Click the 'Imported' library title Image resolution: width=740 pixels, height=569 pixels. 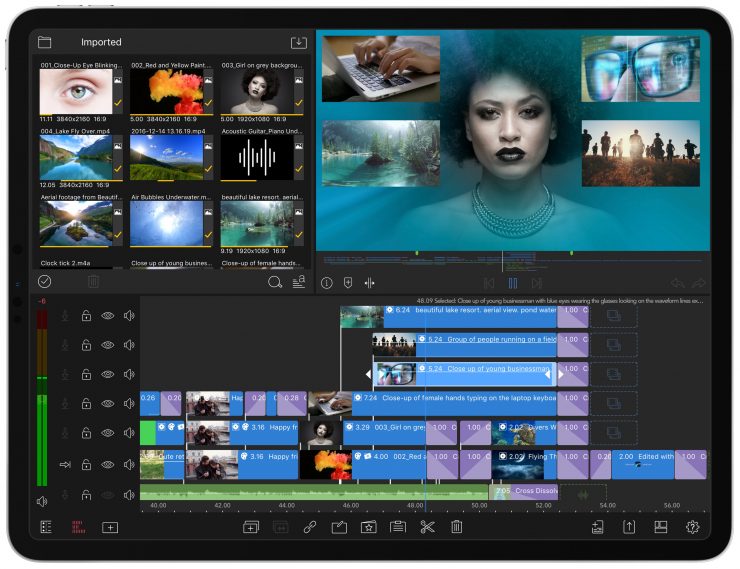[x=101, y=43]
